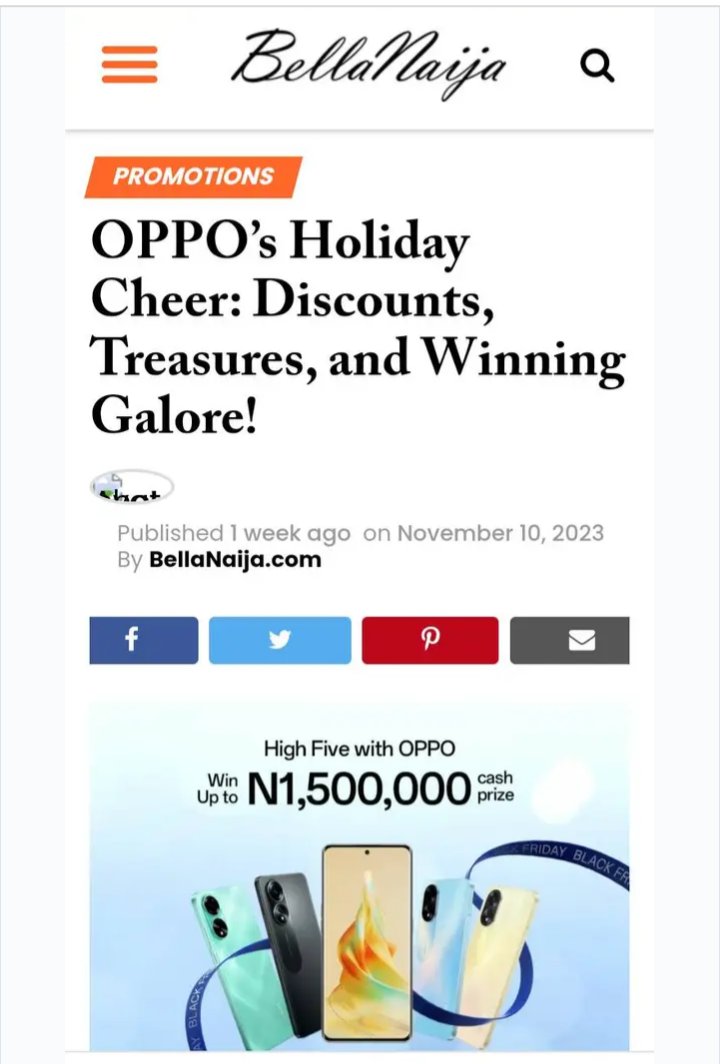Share article on Twitter
This screenshot has height=1064, width=720.
point(280,640)
